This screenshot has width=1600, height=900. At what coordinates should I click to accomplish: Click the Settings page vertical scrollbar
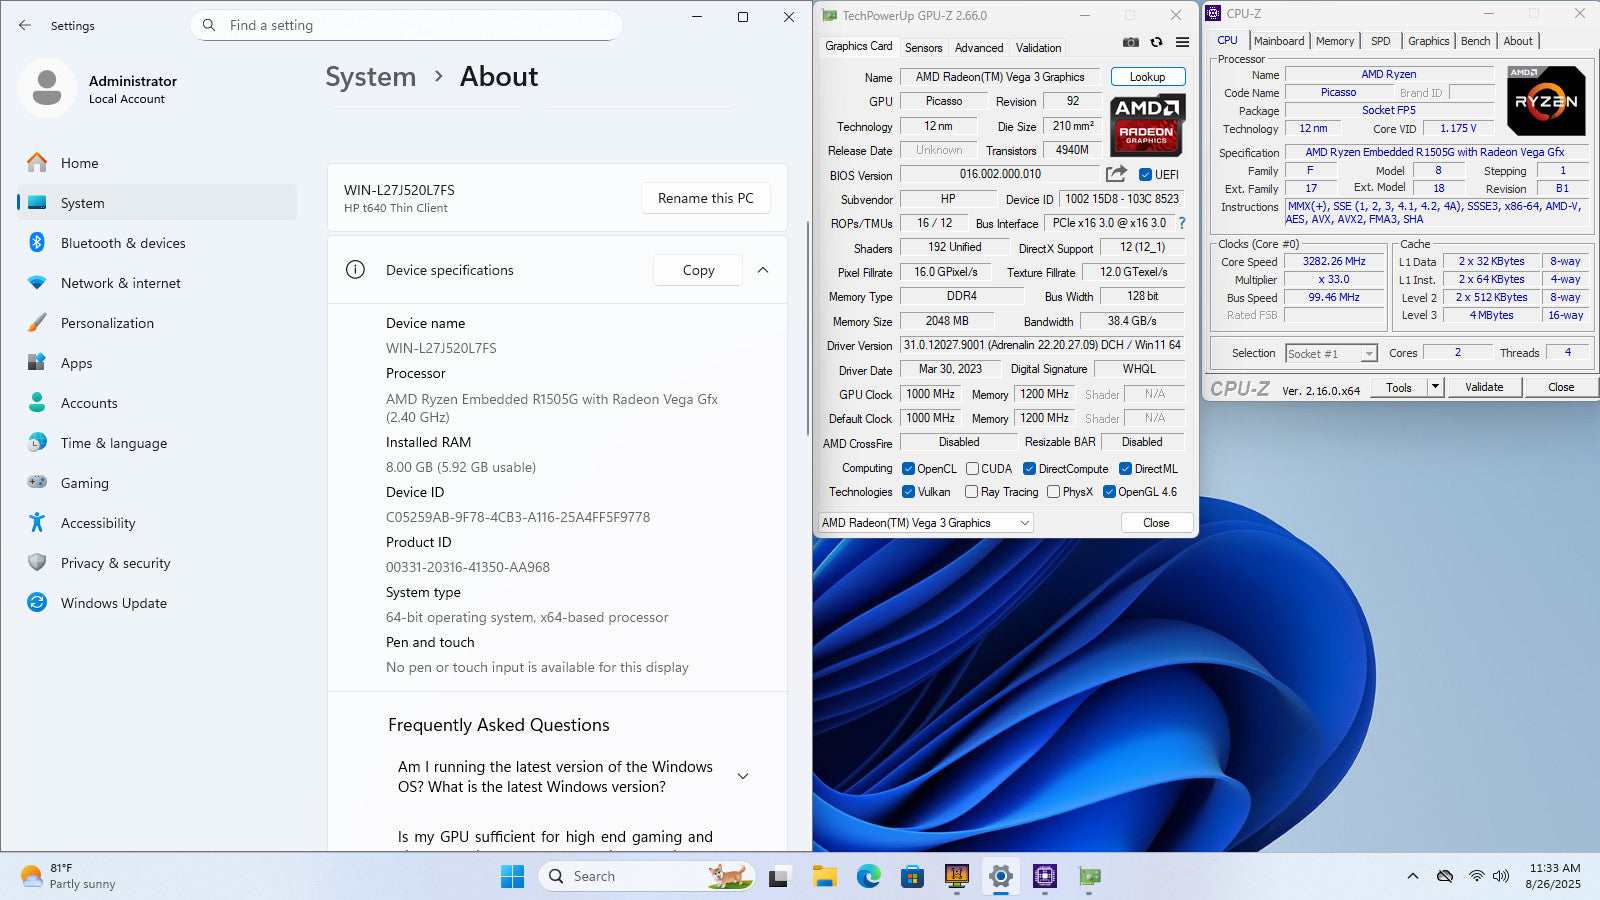807,330
